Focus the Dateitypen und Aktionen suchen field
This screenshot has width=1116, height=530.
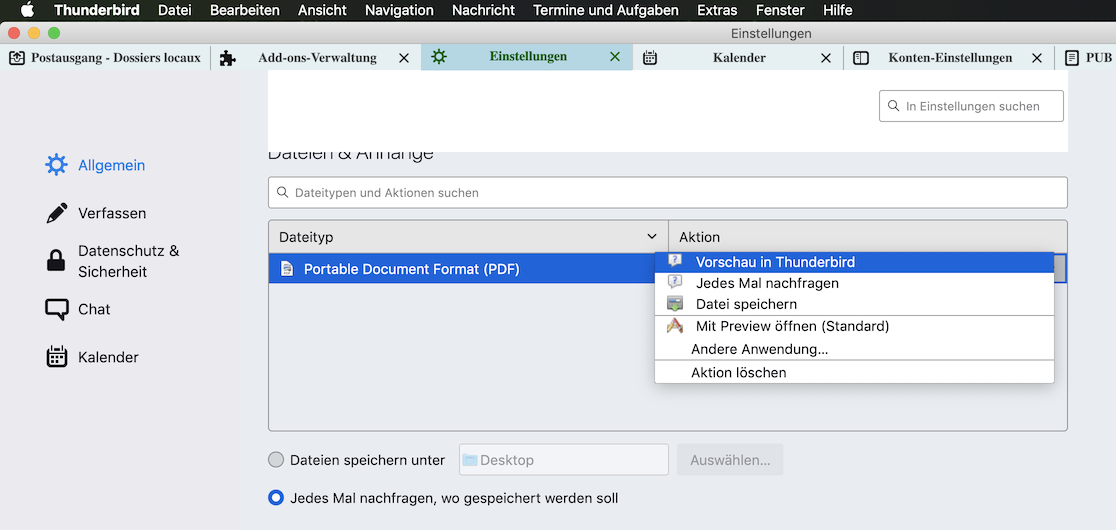pos(668,193)
